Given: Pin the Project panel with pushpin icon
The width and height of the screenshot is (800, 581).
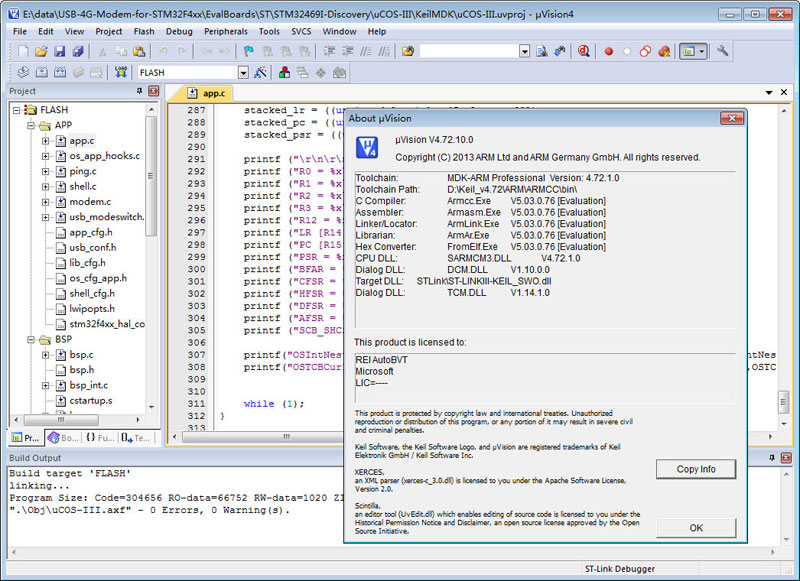Looking at the screenshot, I should click(139, 91).
